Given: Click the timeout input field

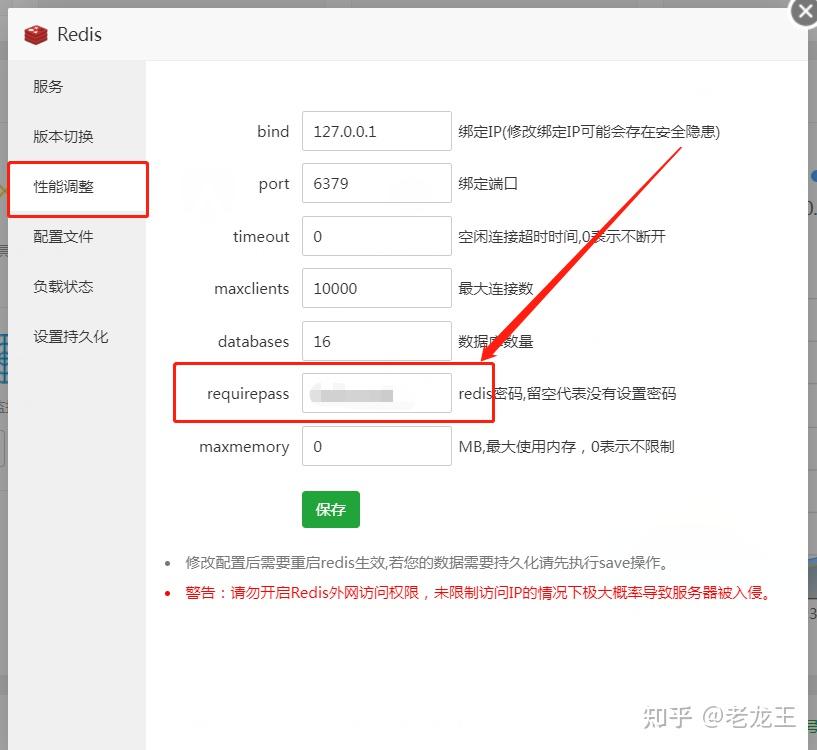Looking at the screenshot, I should click(x=376, y=236).
